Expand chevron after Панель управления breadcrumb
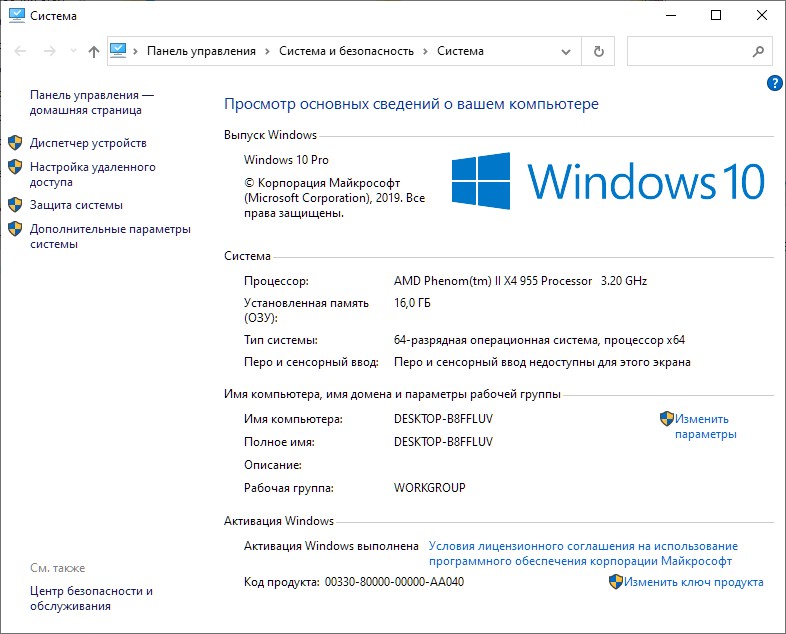The width and height of the screenshot is (786, 634). click(x=267, y=51)
